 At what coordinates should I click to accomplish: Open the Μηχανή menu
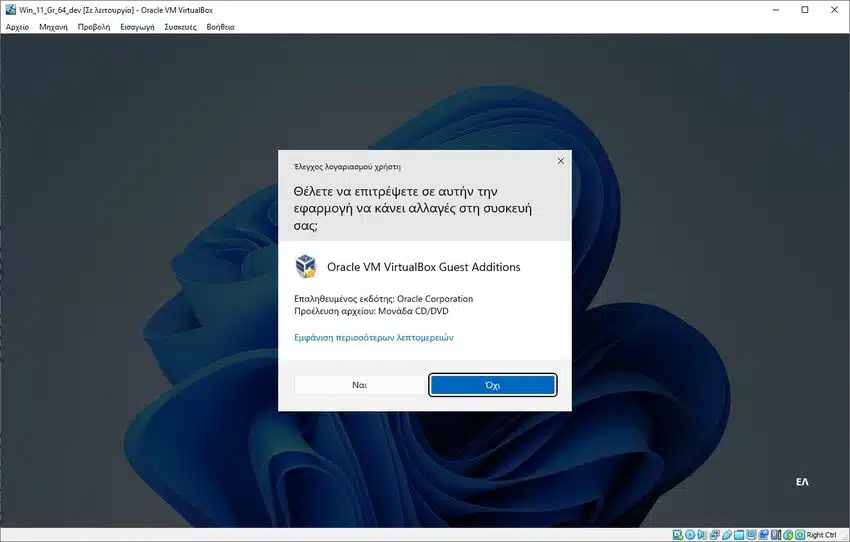click(53, 27)
